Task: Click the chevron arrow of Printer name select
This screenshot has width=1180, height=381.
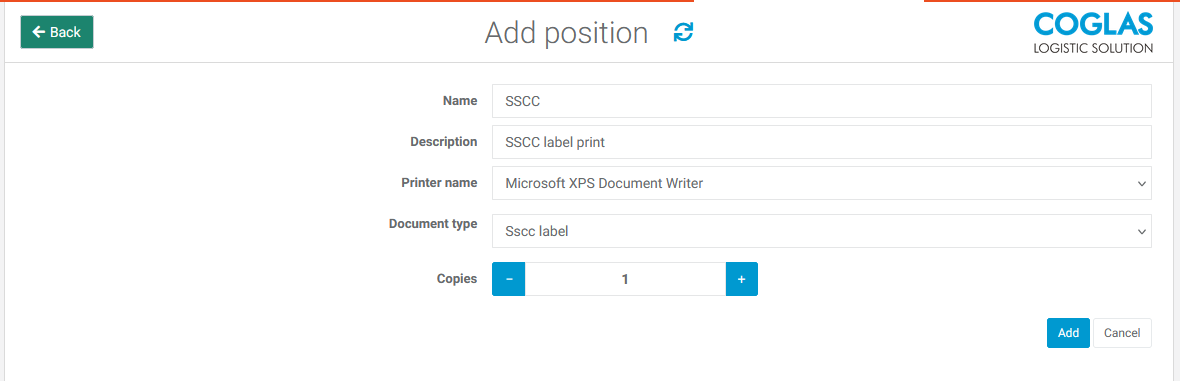Action: 1141,183
